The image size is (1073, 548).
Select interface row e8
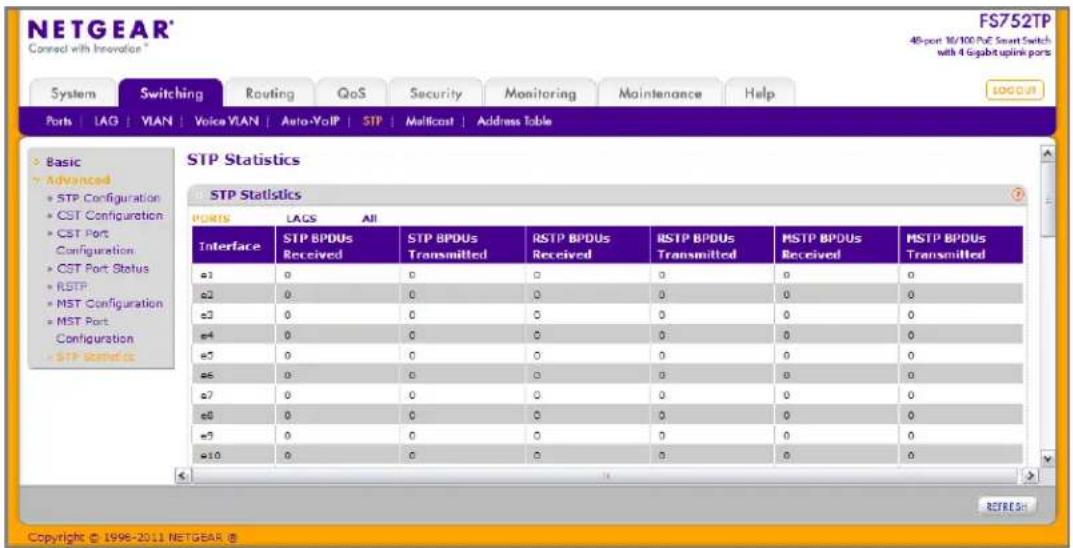[606, 415]
